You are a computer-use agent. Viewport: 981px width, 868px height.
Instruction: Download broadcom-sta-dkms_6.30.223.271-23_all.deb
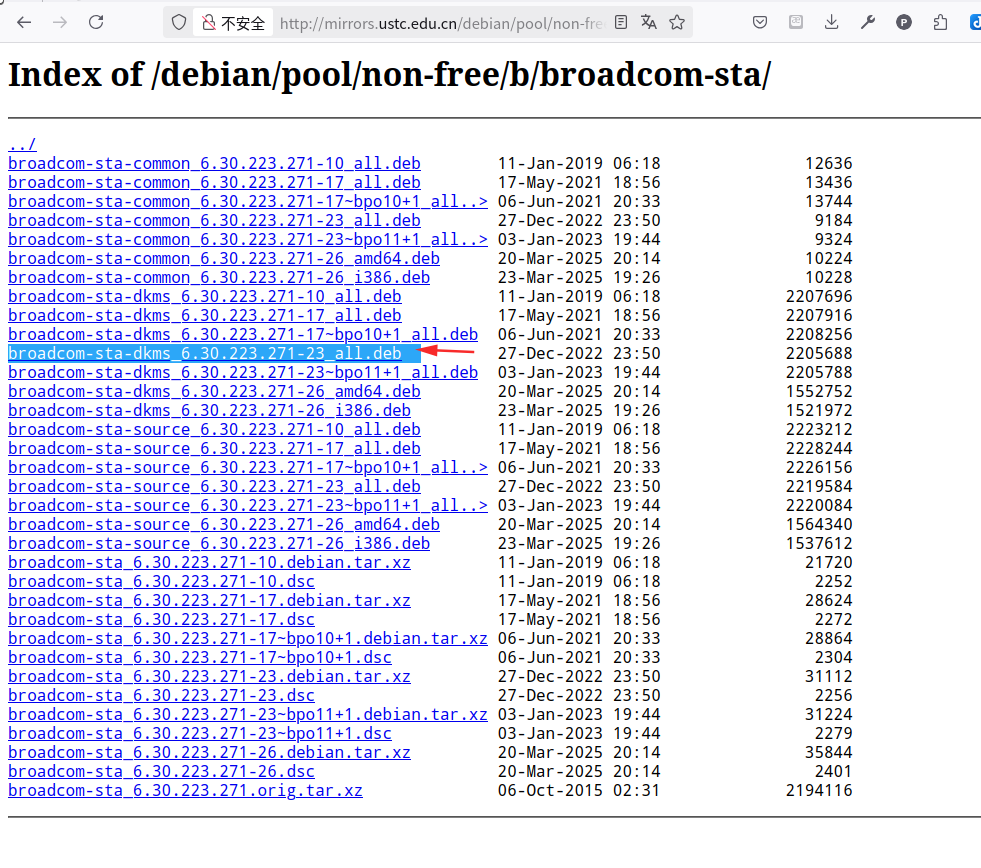(205, 354)
